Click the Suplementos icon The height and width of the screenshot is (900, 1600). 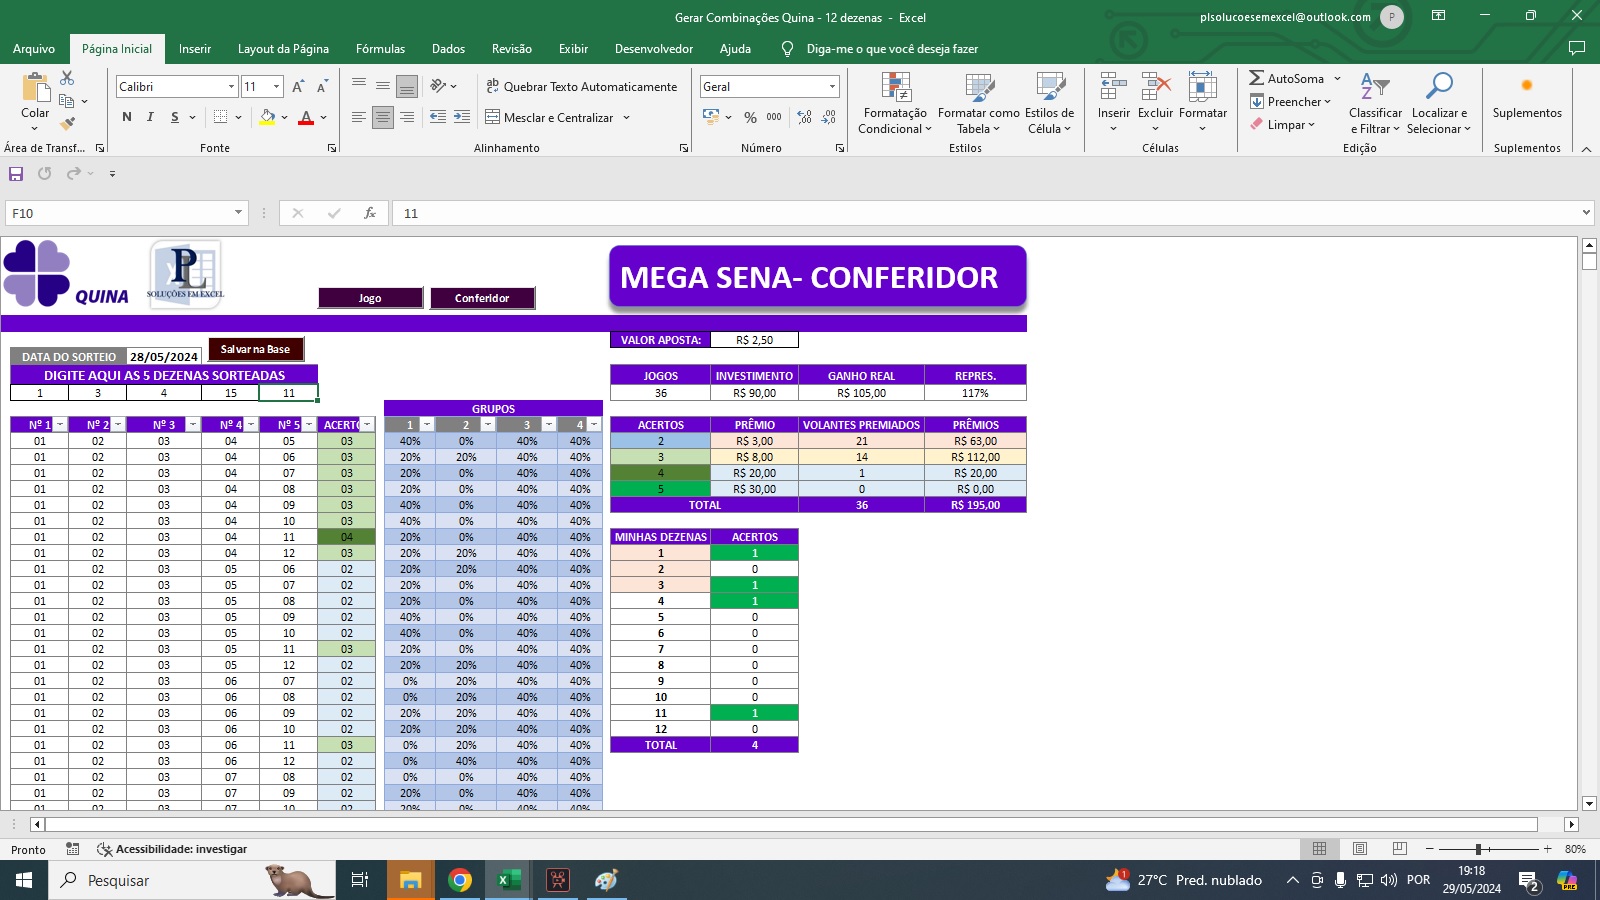[x=1526, y=86]
